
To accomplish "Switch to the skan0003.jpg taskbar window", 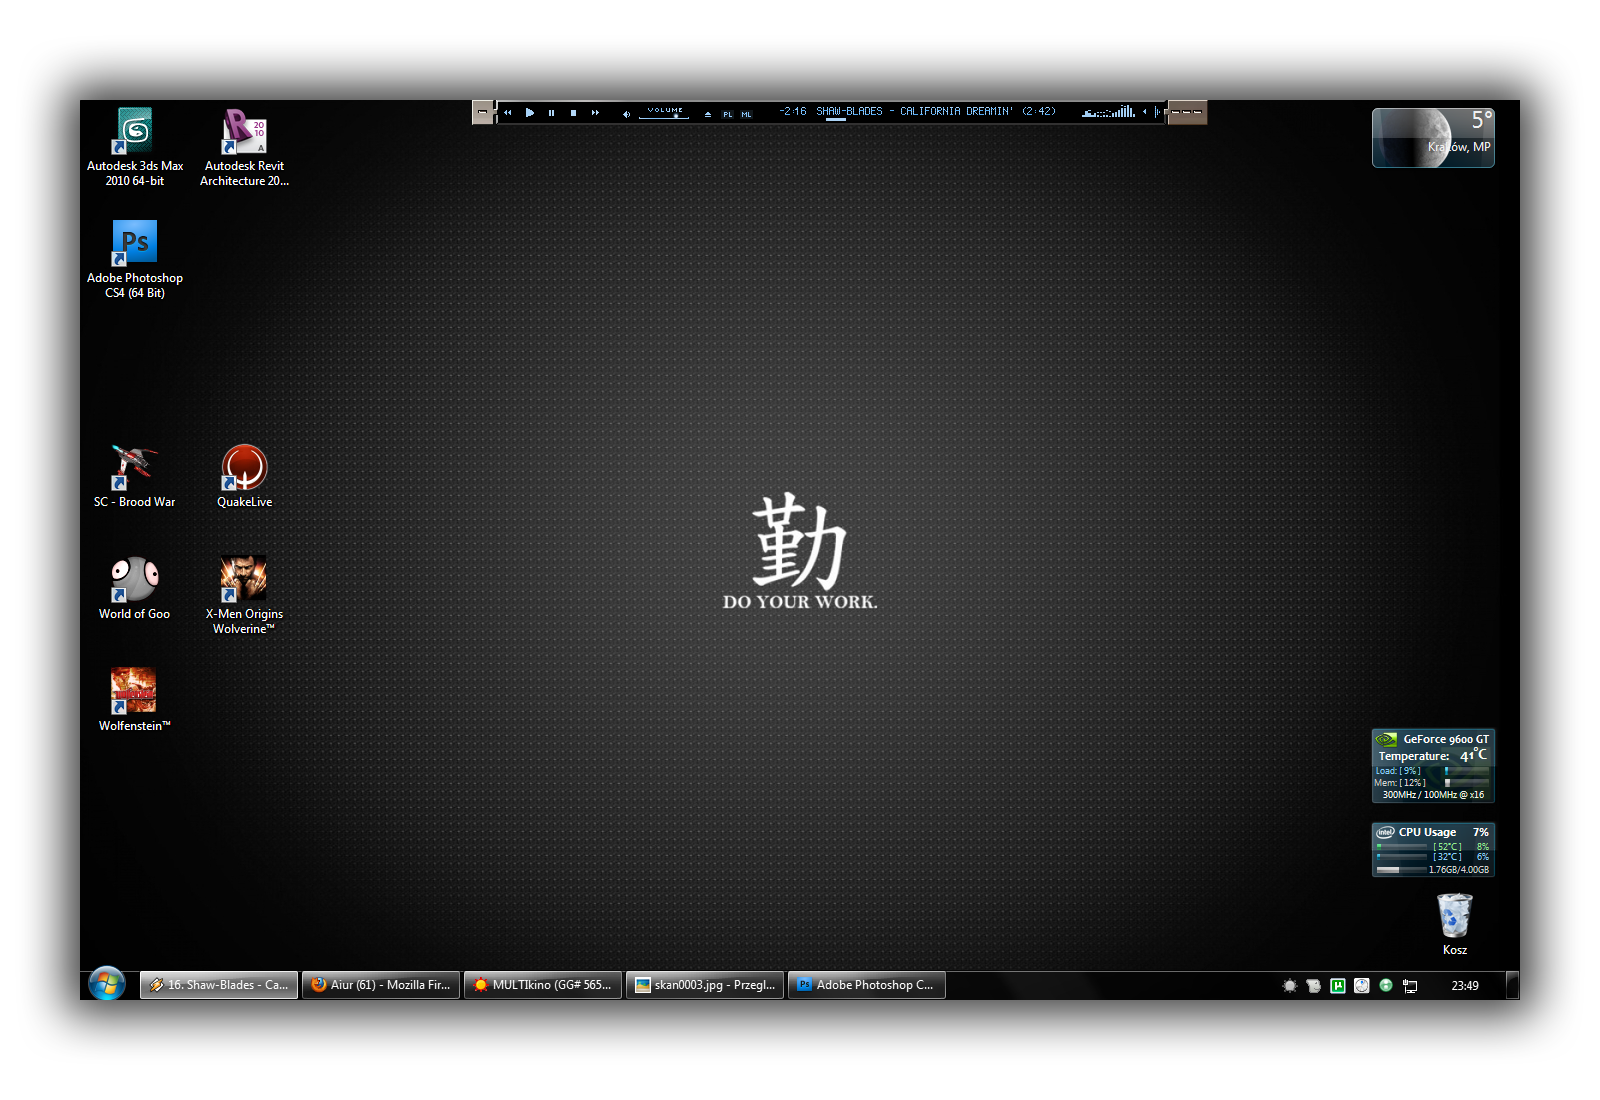I will coord(705,985).
